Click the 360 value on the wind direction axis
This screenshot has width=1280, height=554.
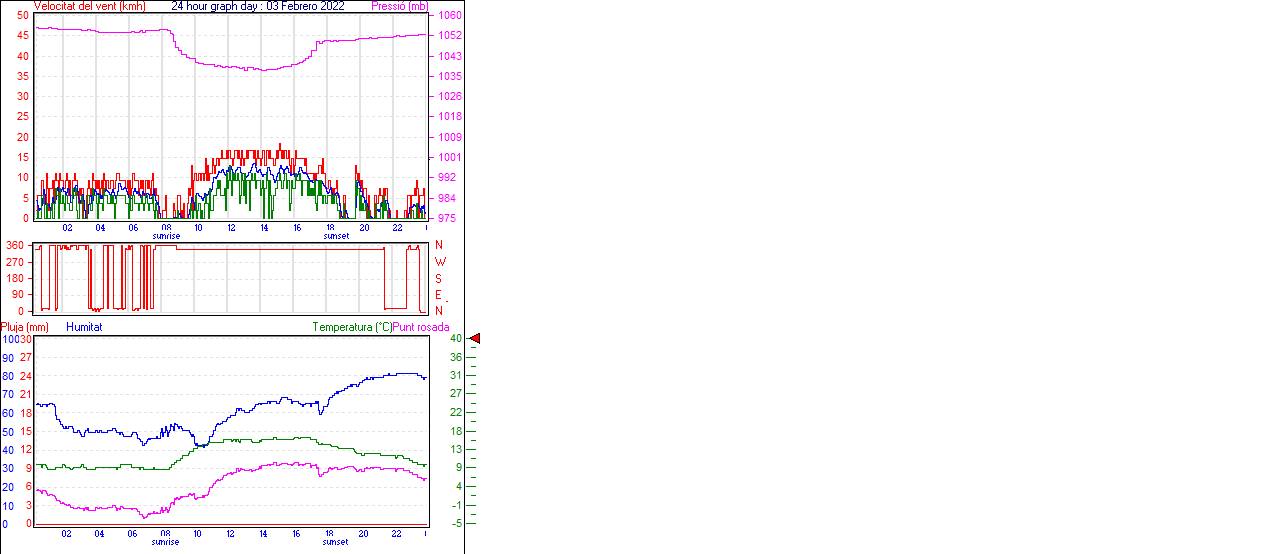(15, 245)
